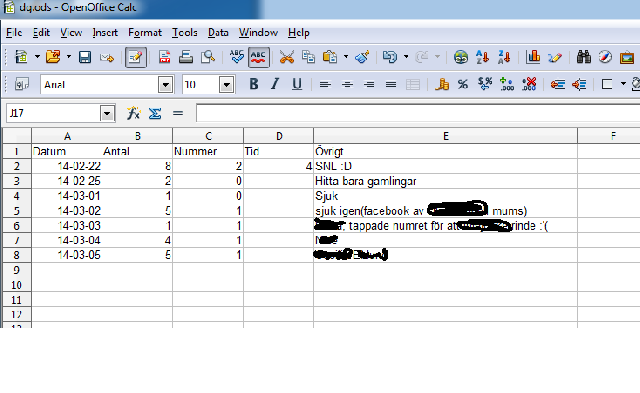Open the Navigator compass icon

pyautogui.click(x=605, y=57)
